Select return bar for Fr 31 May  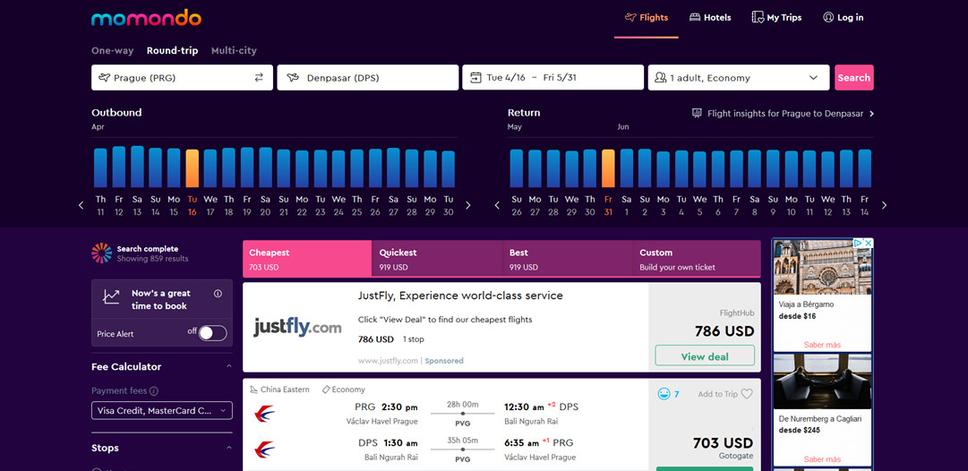pyautogui.click(x=608, y=169)
